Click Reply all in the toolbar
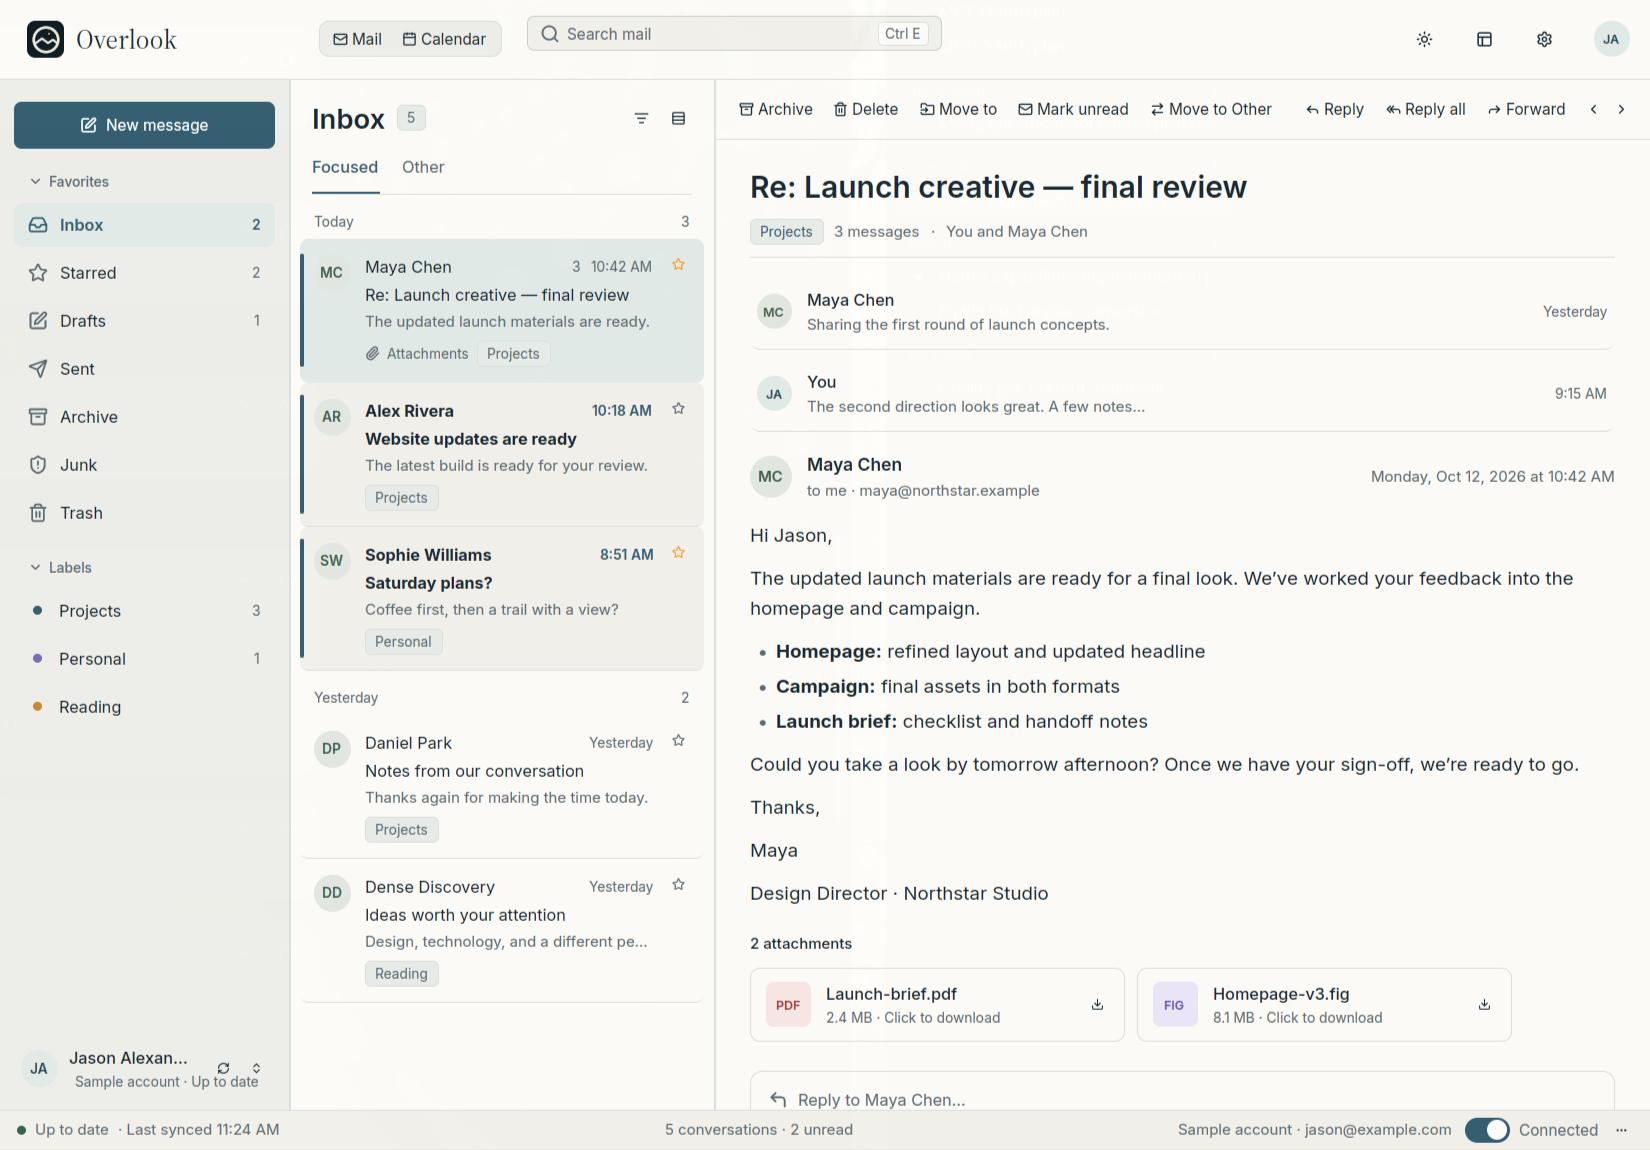1650x1150 pixels. tap(1425, 109)
